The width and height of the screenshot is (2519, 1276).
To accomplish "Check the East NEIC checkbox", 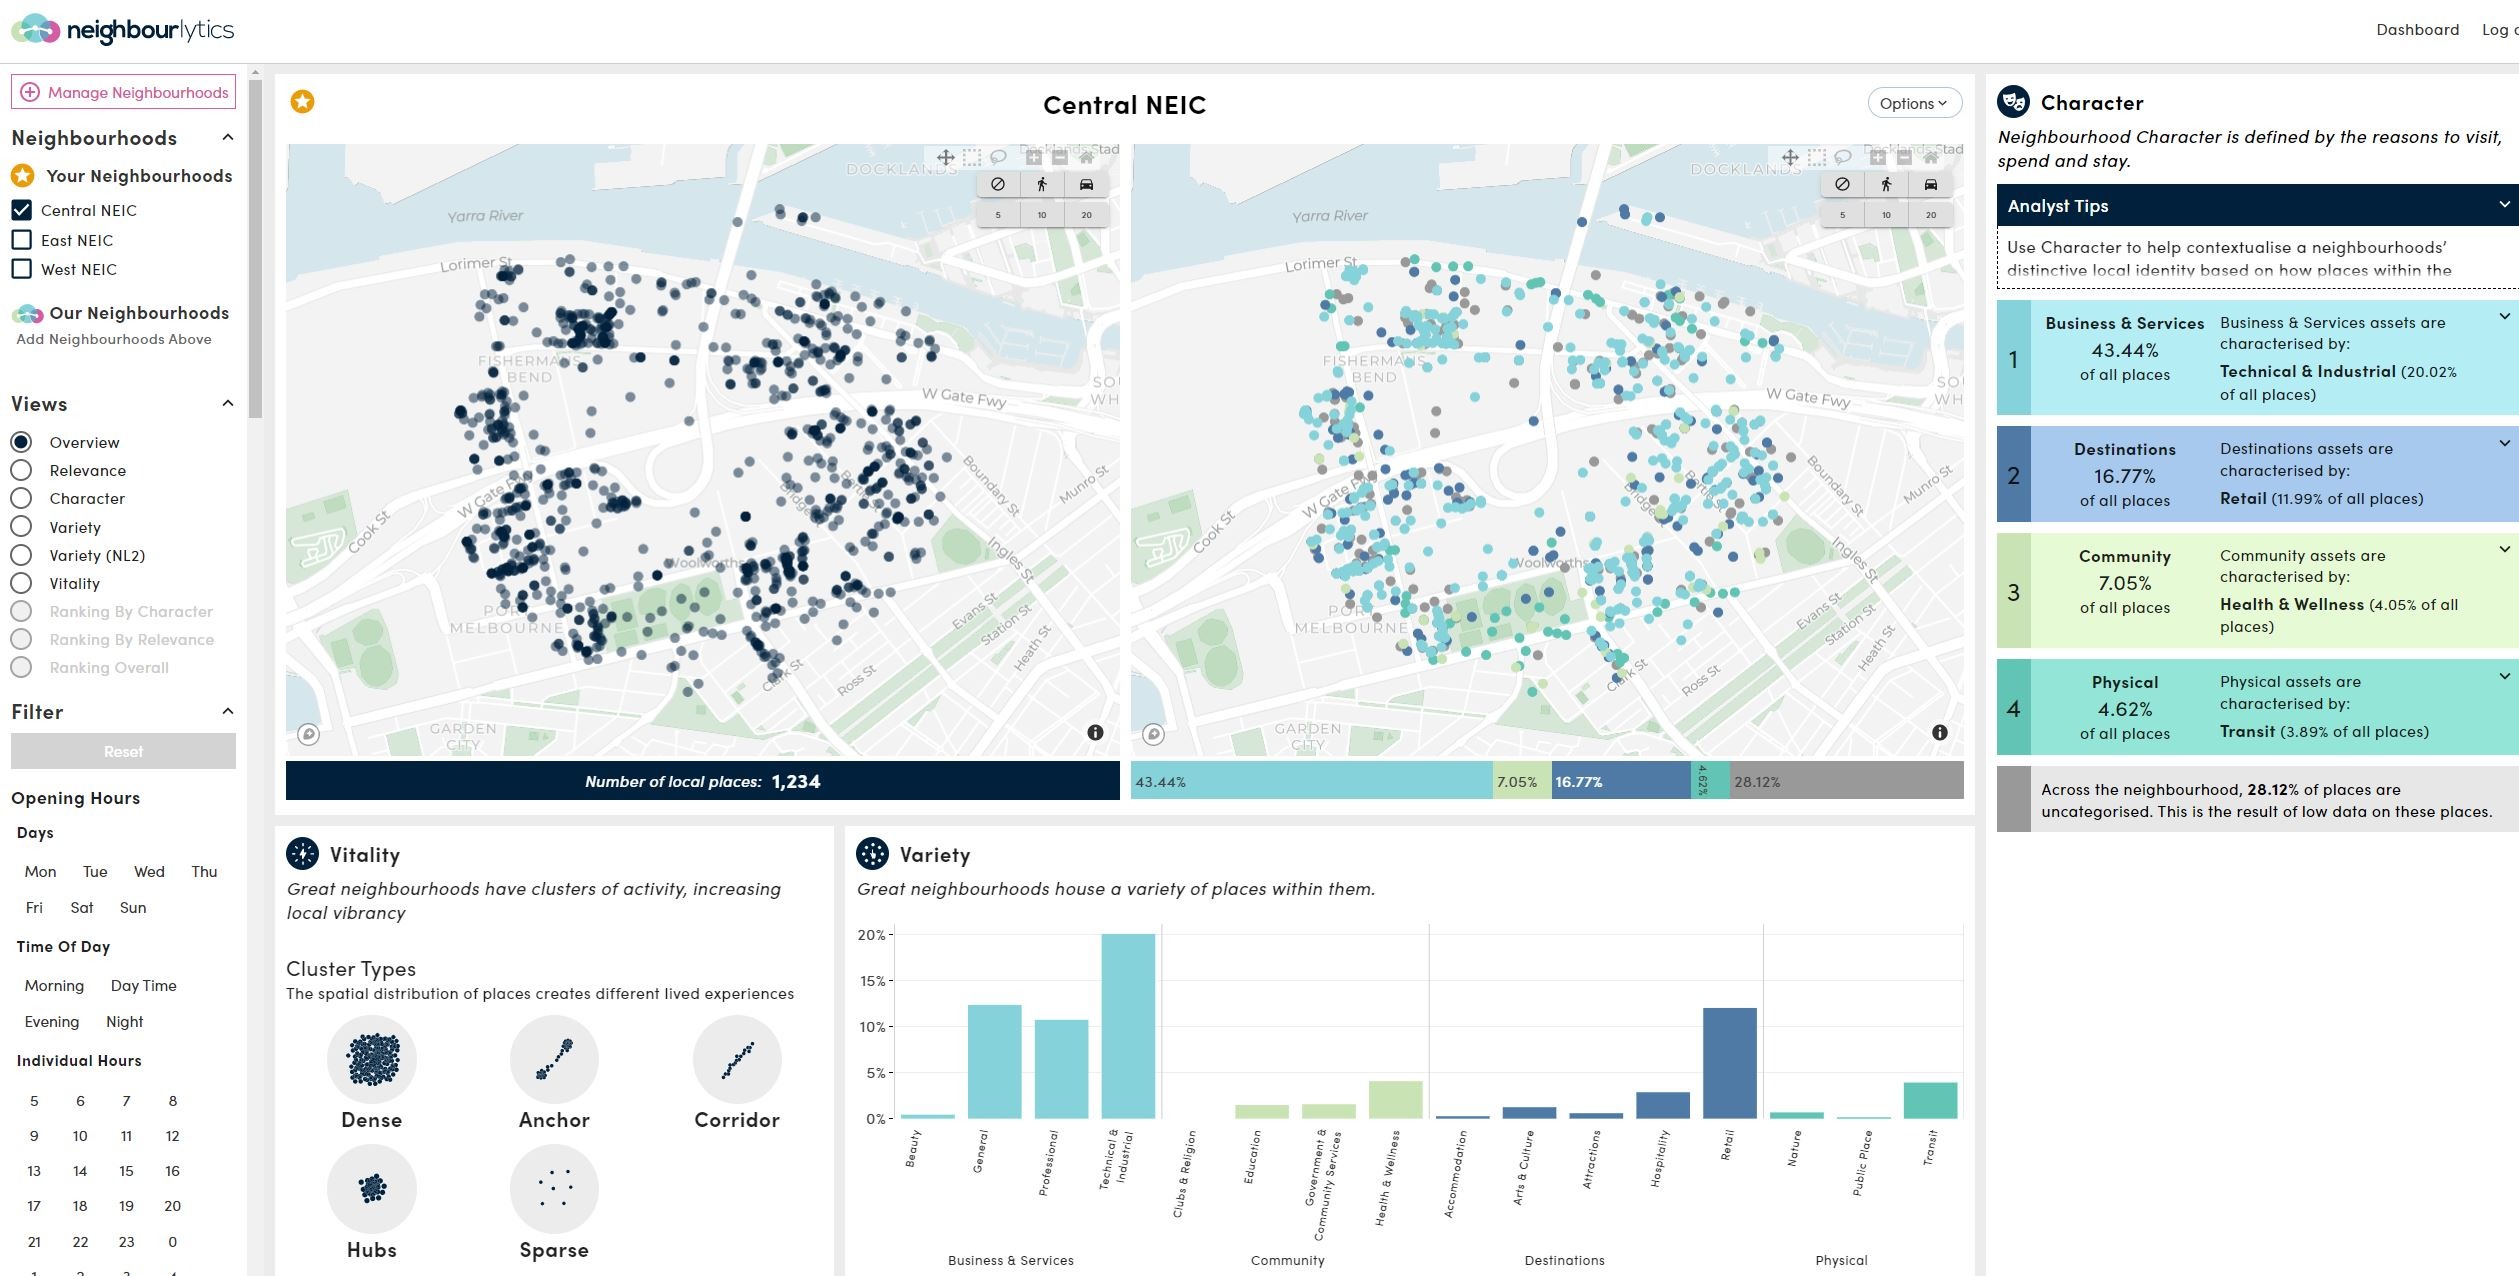I will (x=21, y=240).
